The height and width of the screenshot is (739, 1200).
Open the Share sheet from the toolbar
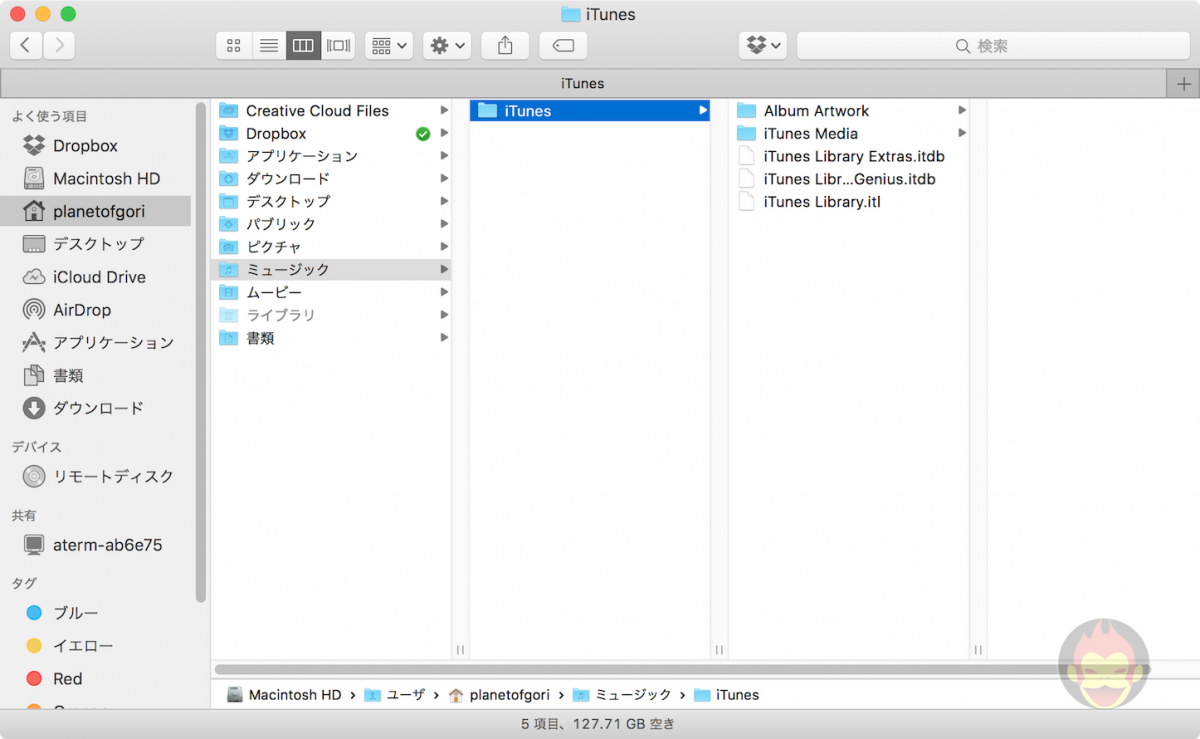[x=505, y=45]
